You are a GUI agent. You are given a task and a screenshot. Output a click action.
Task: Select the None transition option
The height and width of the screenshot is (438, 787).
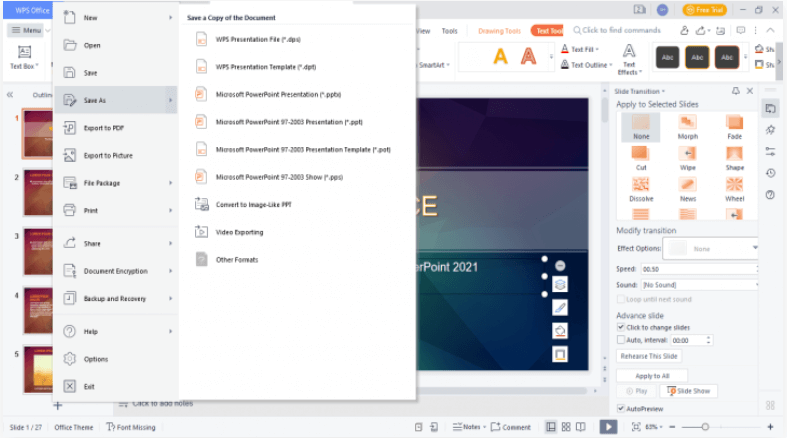(641, 126)
